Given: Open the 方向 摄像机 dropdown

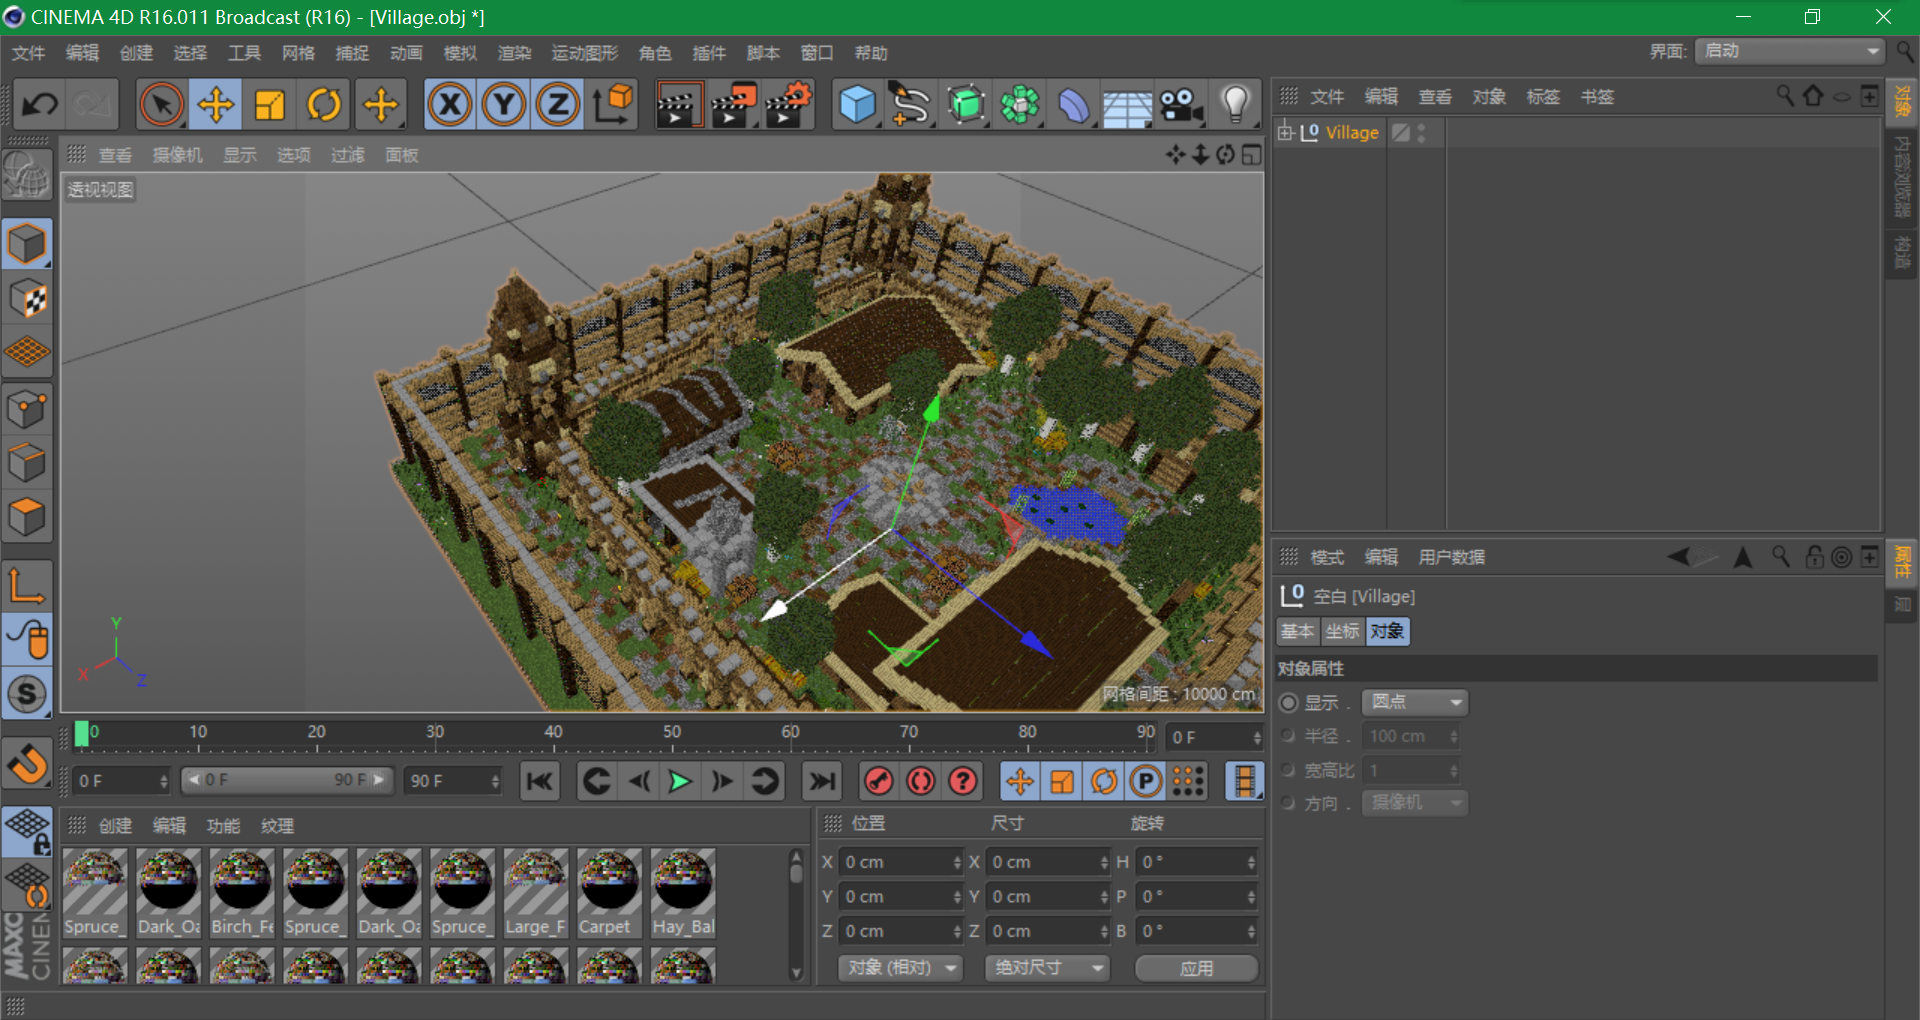Looking at the screenshot, I should 1415,803.
